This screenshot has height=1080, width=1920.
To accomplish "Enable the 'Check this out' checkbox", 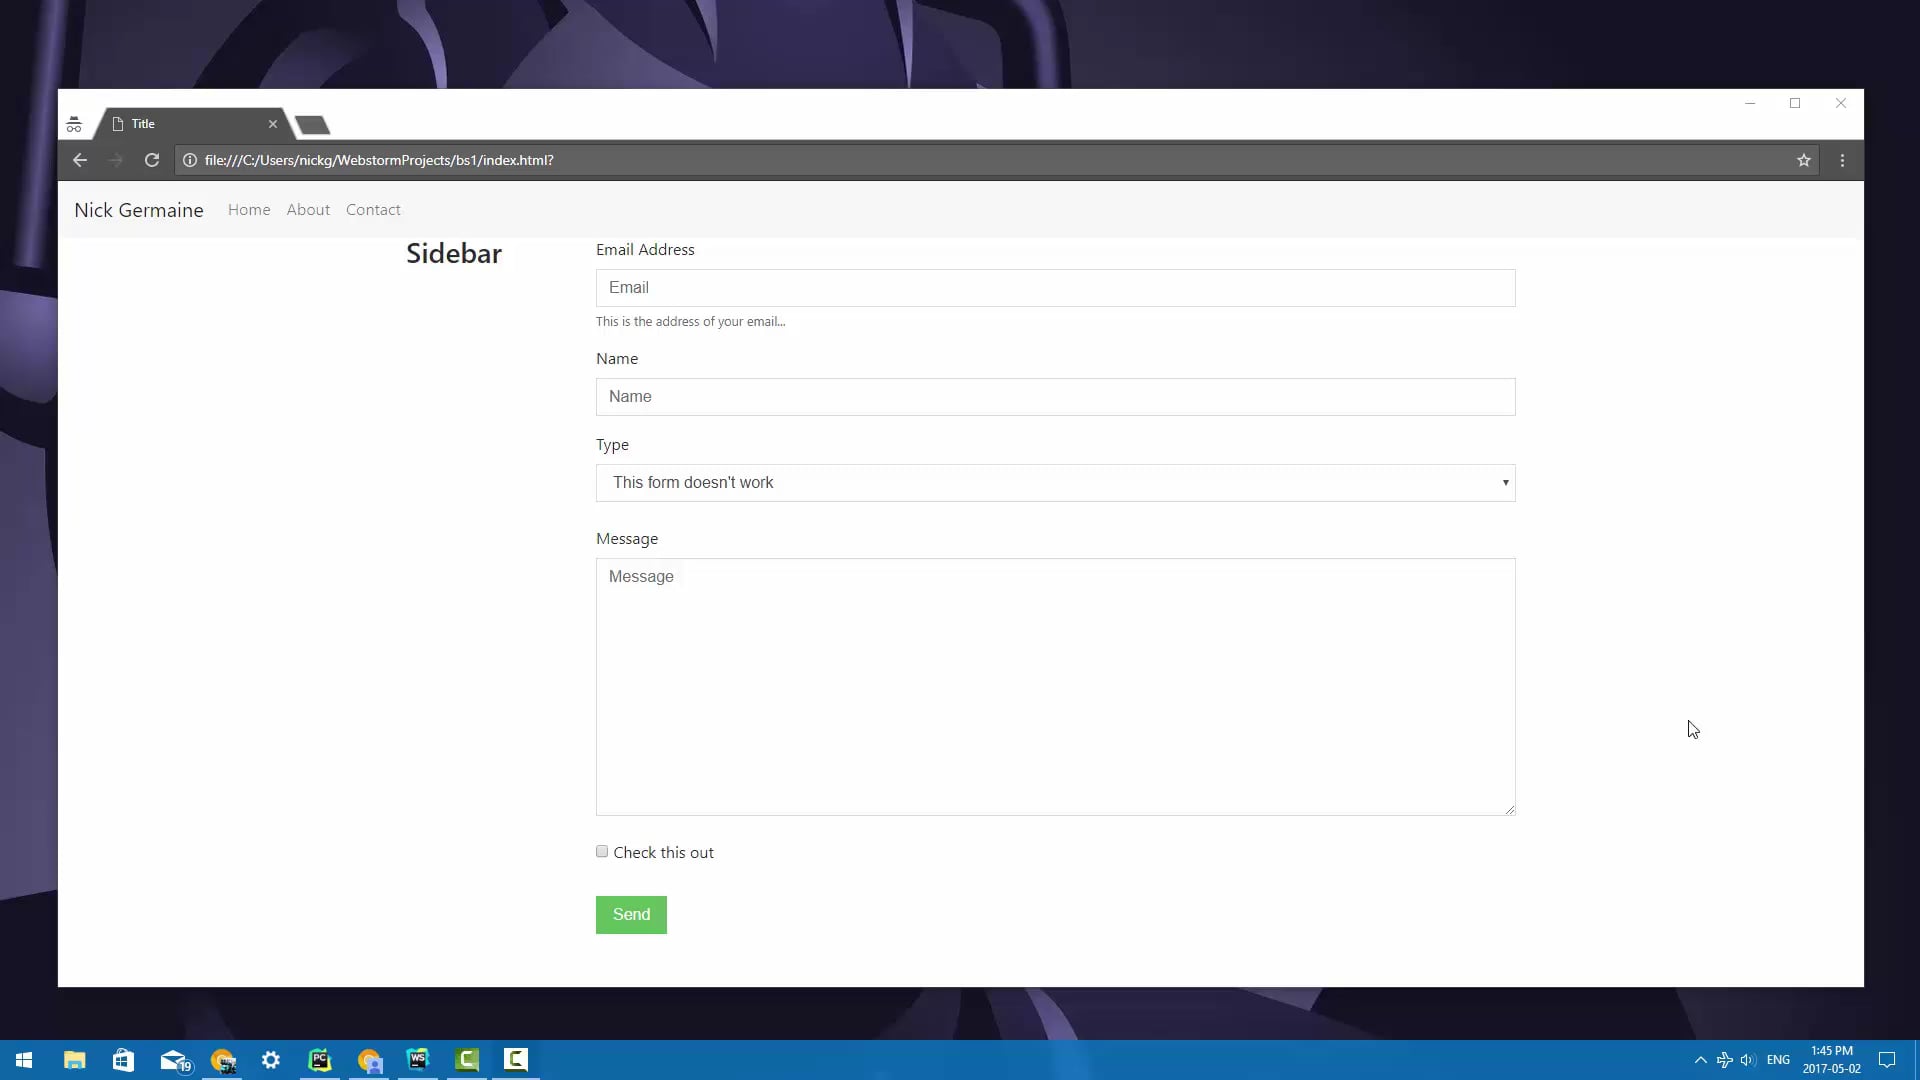I will (601, 851).
